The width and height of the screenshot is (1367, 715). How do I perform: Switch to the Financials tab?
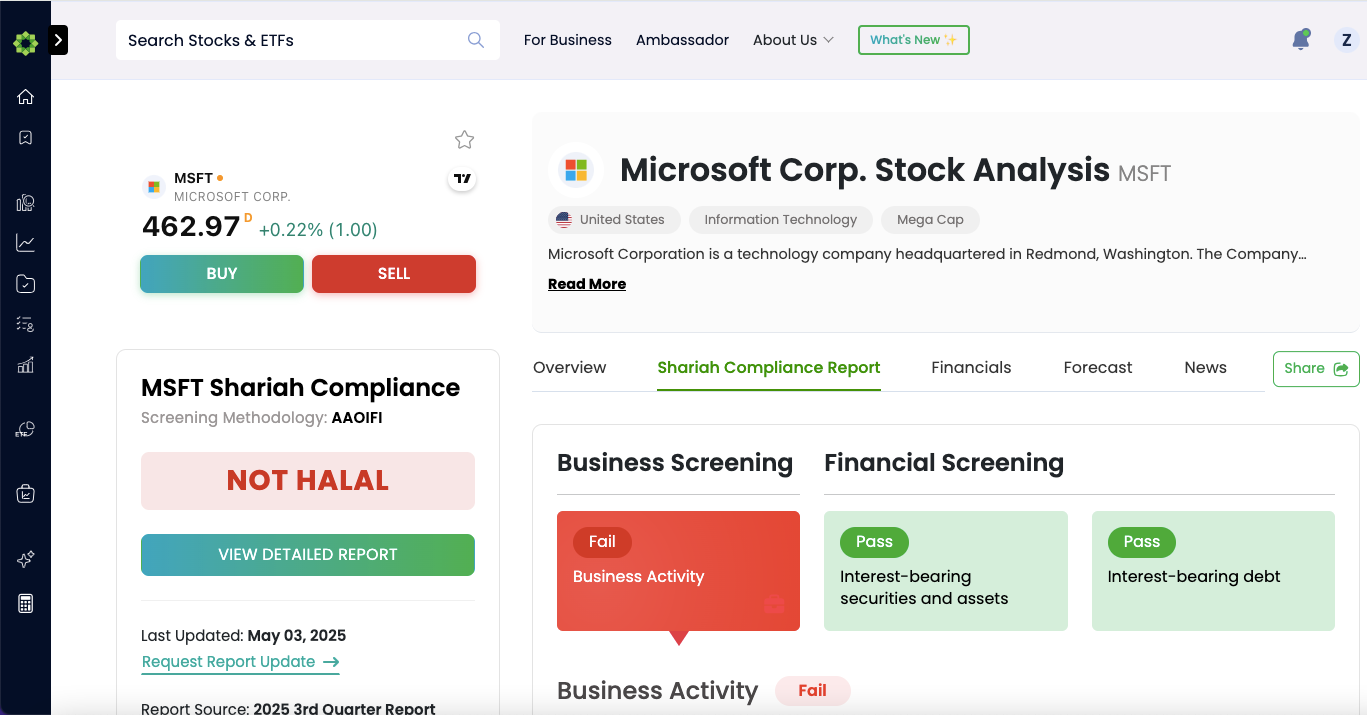point(971,367)
